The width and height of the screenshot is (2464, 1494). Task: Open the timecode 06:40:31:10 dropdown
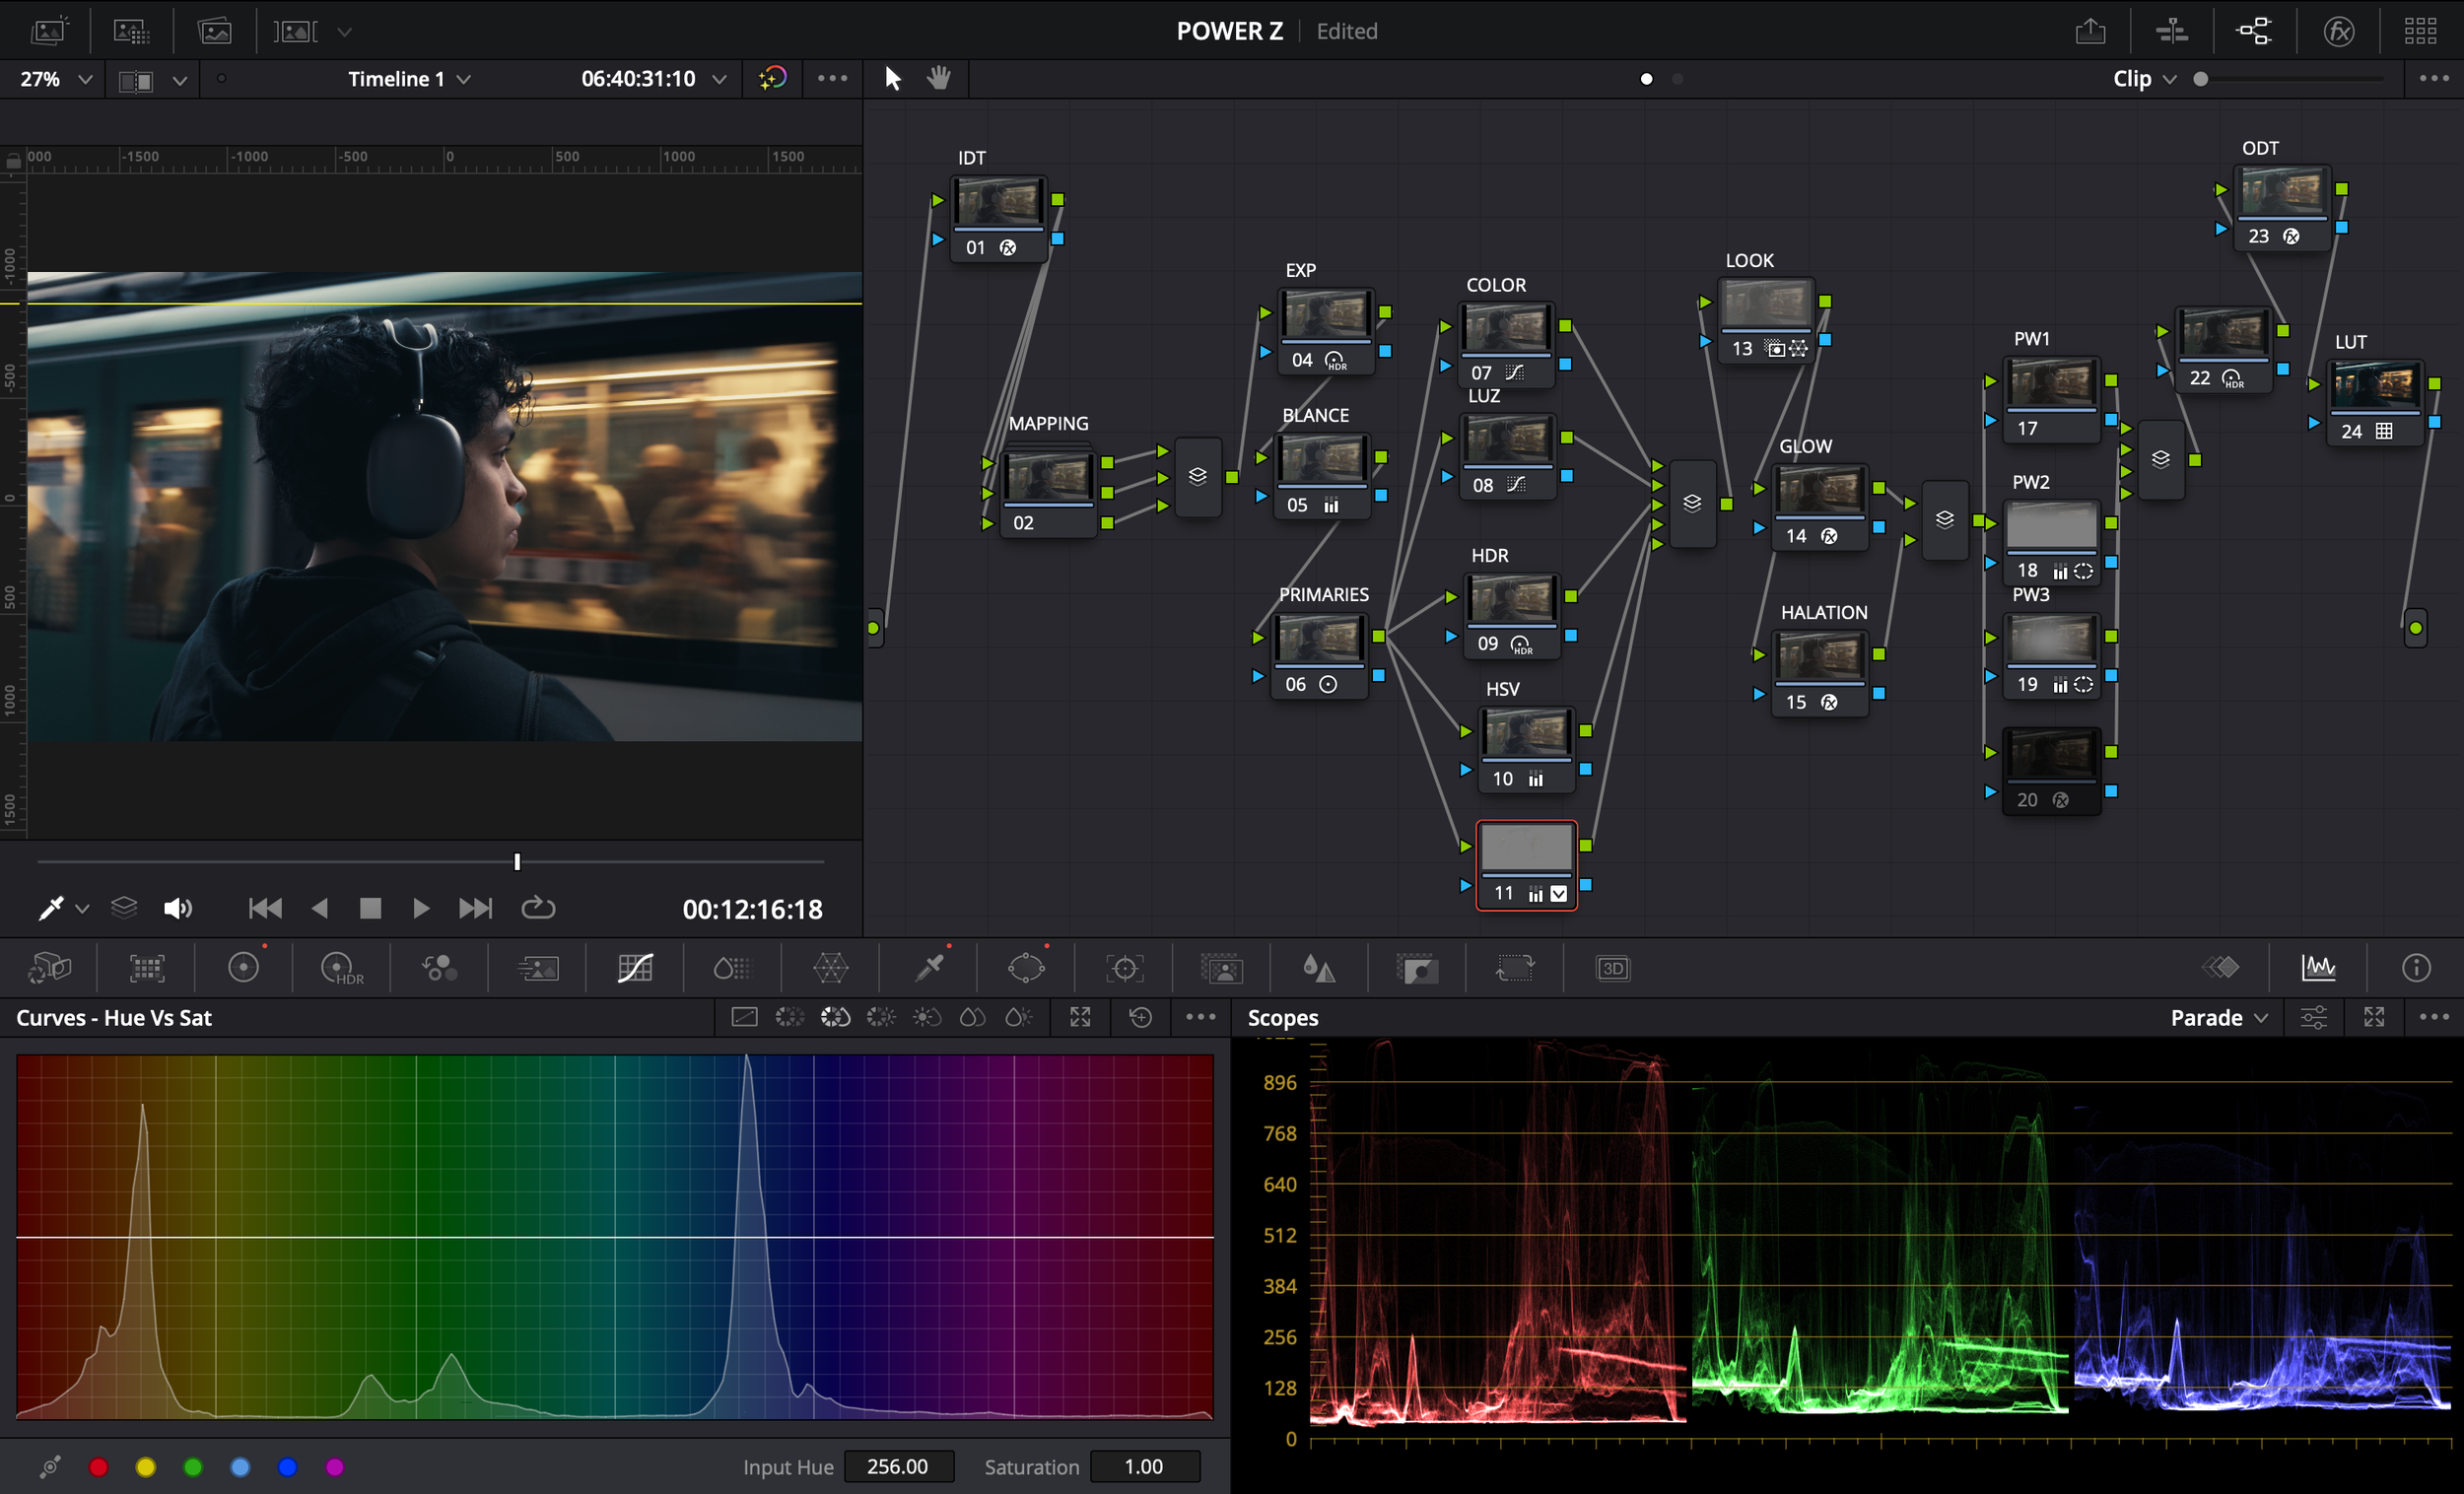pyautogui.click(x=653, y=79)
